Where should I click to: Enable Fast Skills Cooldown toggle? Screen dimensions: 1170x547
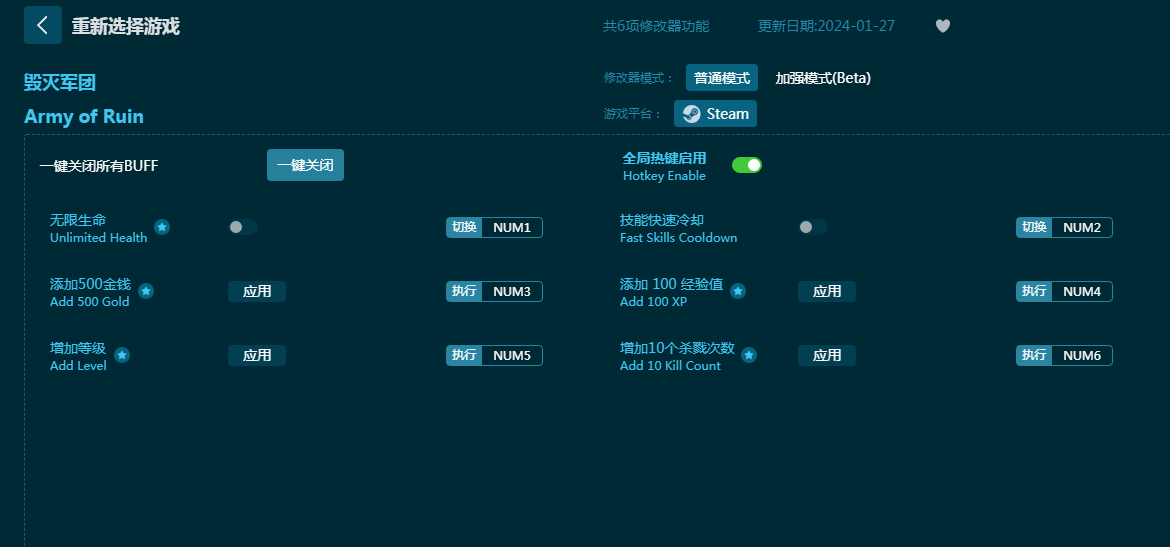(x=812, y=227)
